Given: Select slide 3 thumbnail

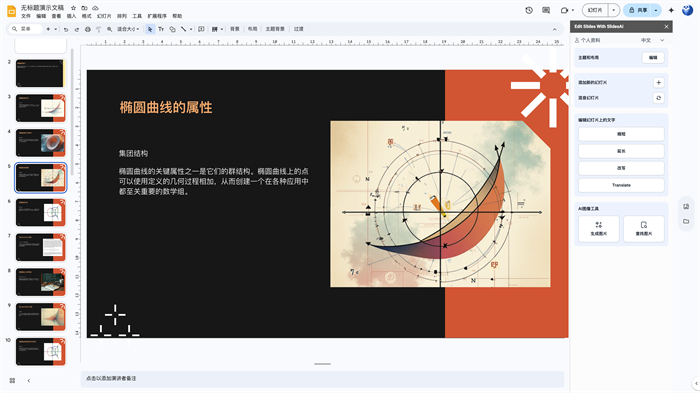Looking at the screenshot, I should pyautogui.click(x=41, y=108).
